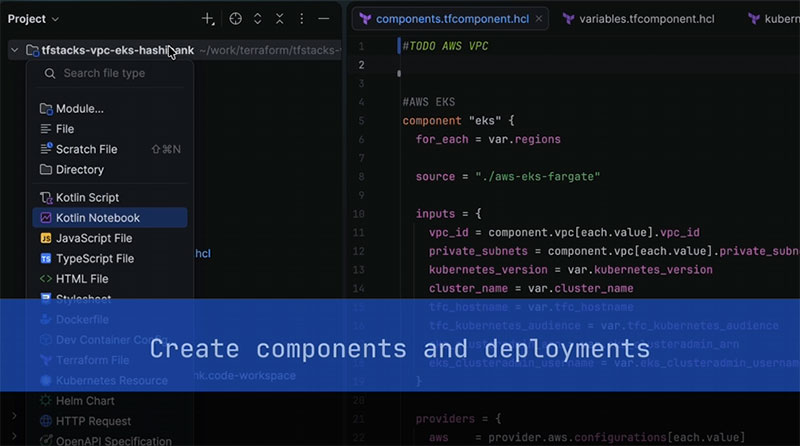Click the Expand All icon
Image resolution: width=800 pixels, height=446 pixels.
257,19
